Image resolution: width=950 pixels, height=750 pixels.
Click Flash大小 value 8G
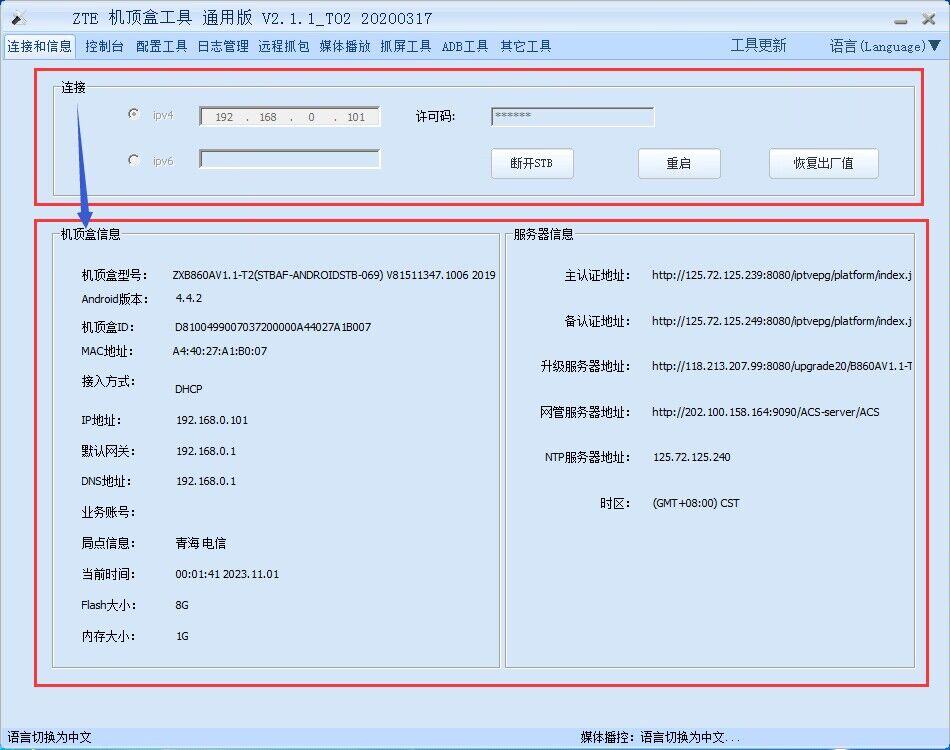pos(182,605)
